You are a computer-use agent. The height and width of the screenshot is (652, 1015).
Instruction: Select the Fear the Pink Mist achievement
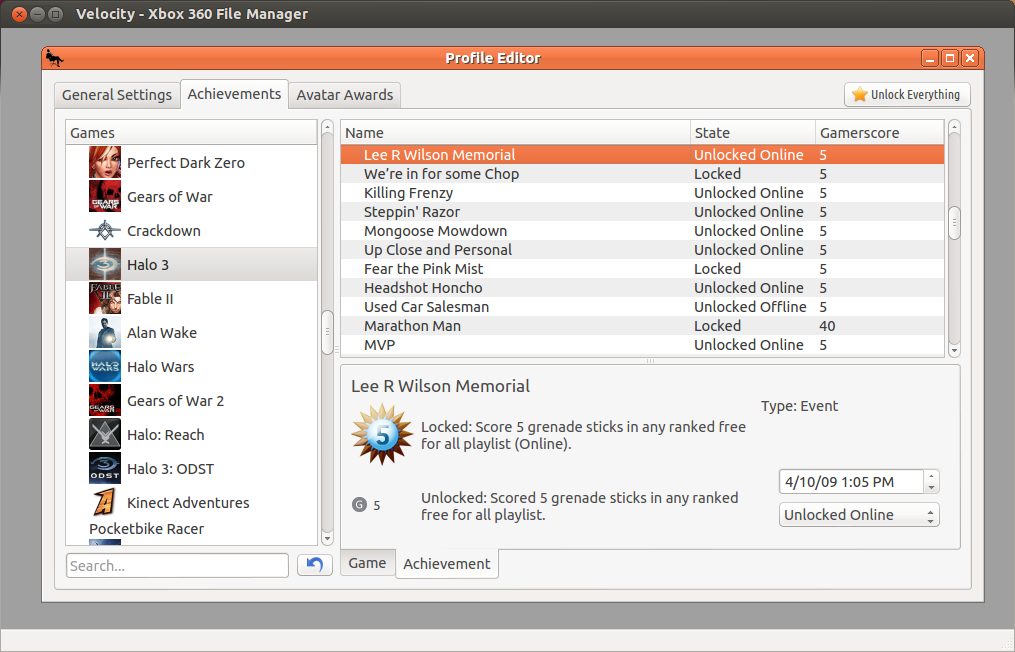click(x=642, y=269)
